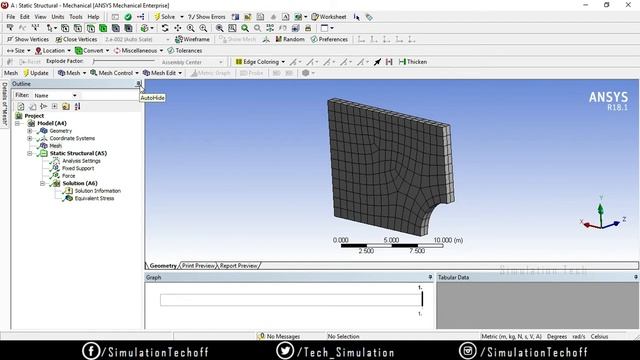Click the Explode Factor slider
The image size is (640, 360).
124,62
